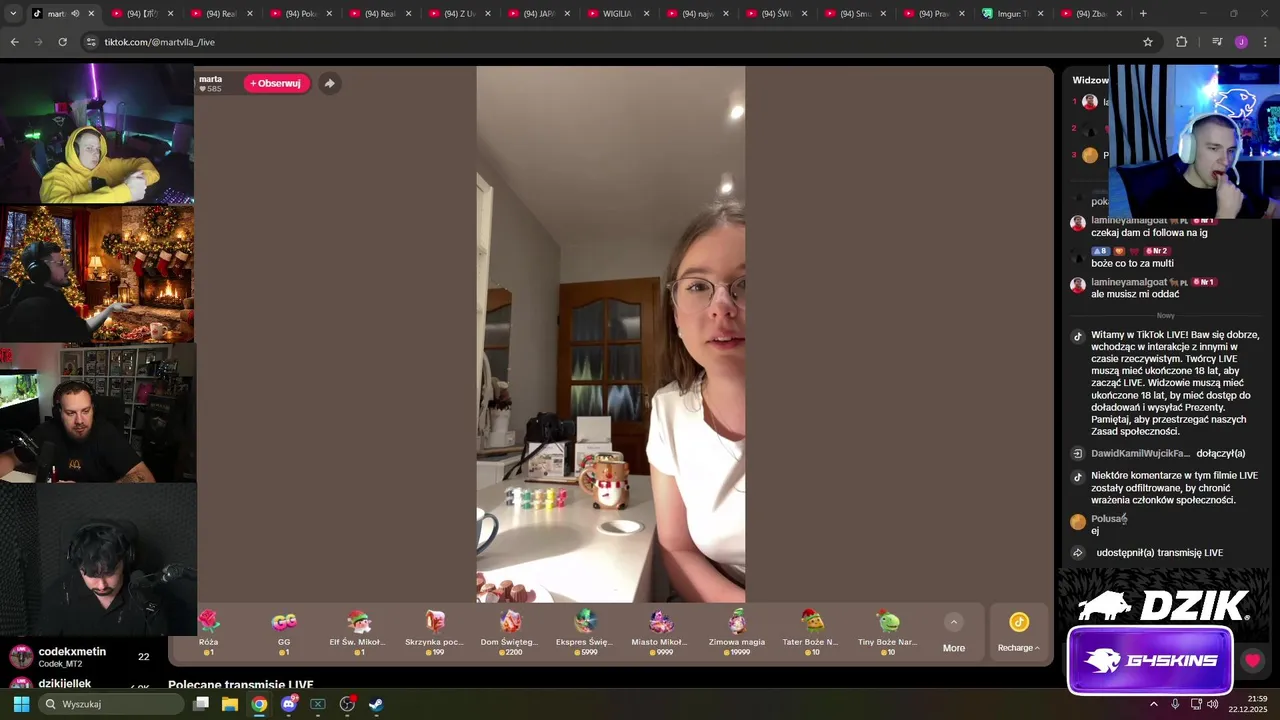Go back with the browser back arrow

pyautogui.click(x=14, y=42)
